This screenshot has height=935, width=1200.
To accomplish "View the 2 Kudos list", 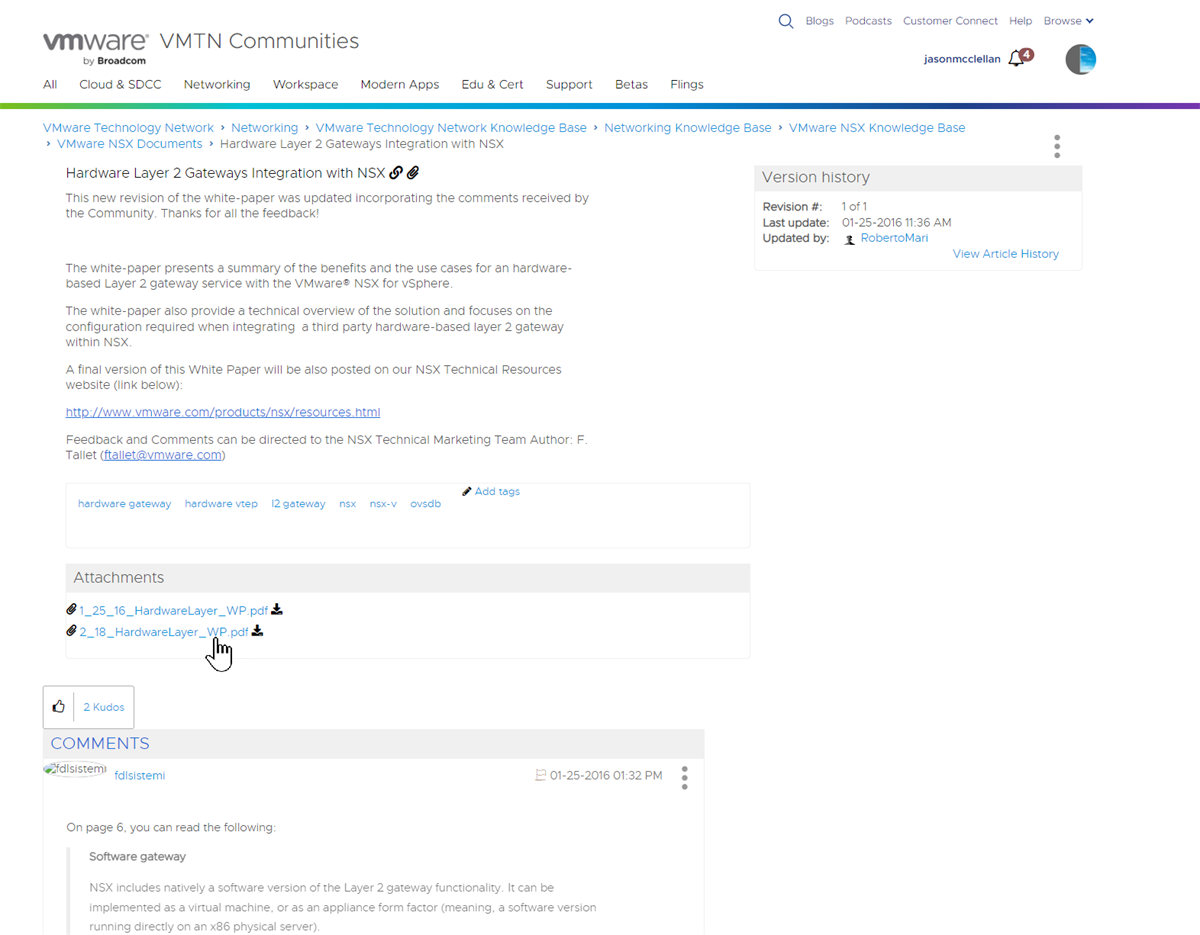I will click(x=104, y=707).
